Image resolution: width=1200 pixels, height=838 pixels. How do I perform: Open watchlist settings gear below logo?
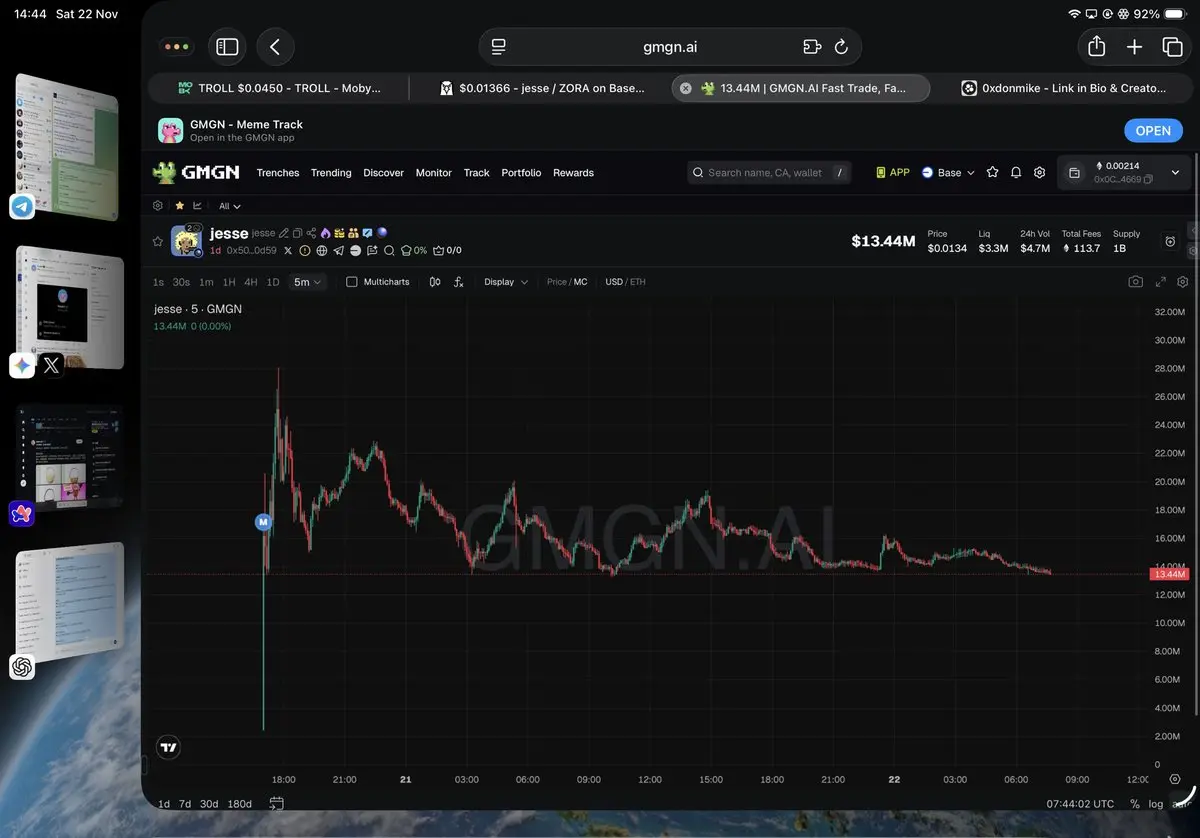[x=158, y=205]
